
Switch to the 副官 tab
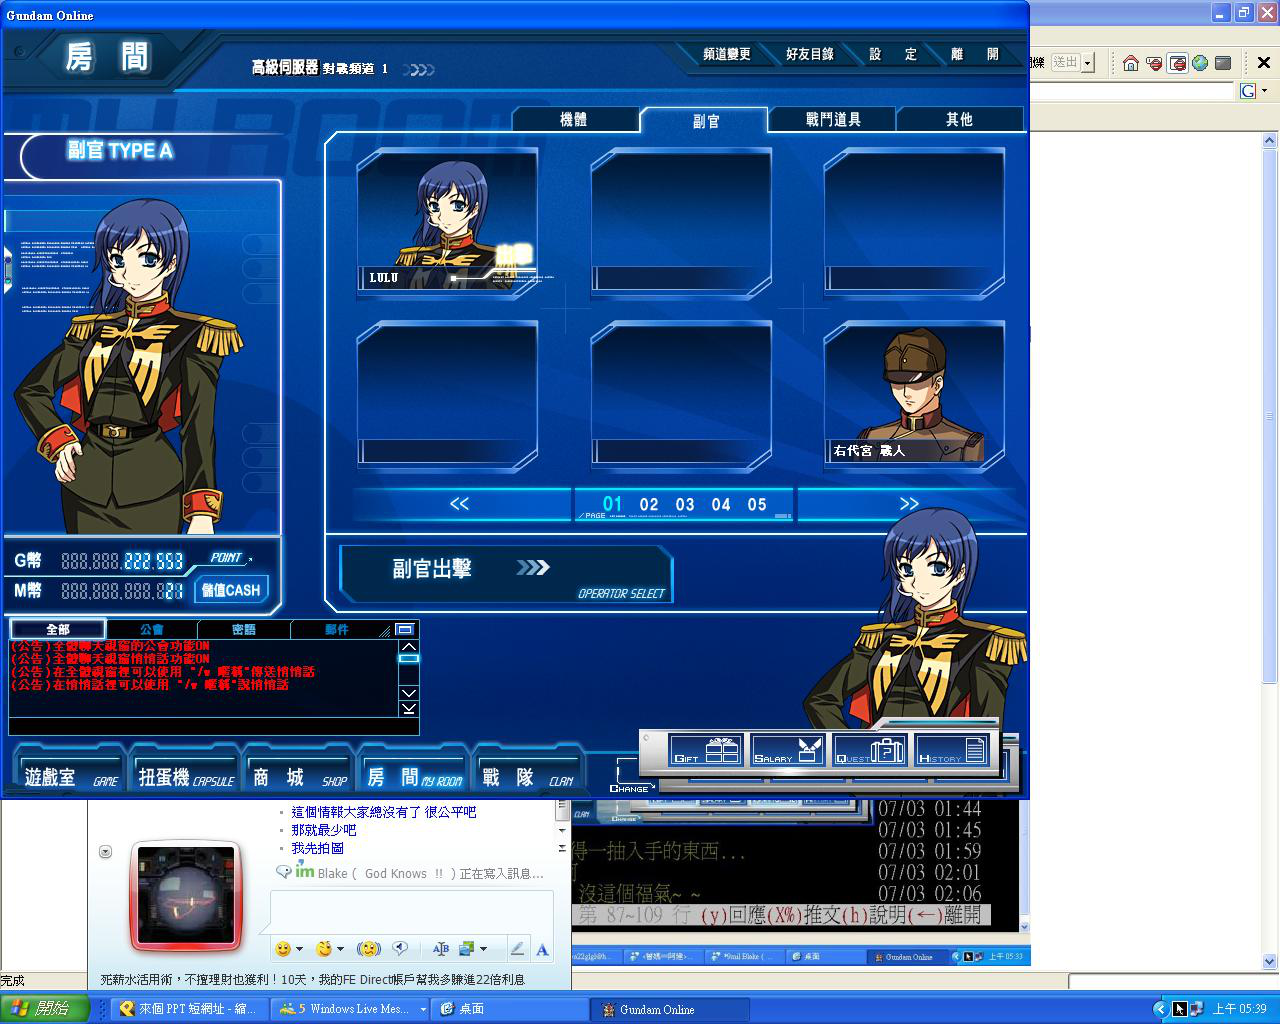coord(706,120)
